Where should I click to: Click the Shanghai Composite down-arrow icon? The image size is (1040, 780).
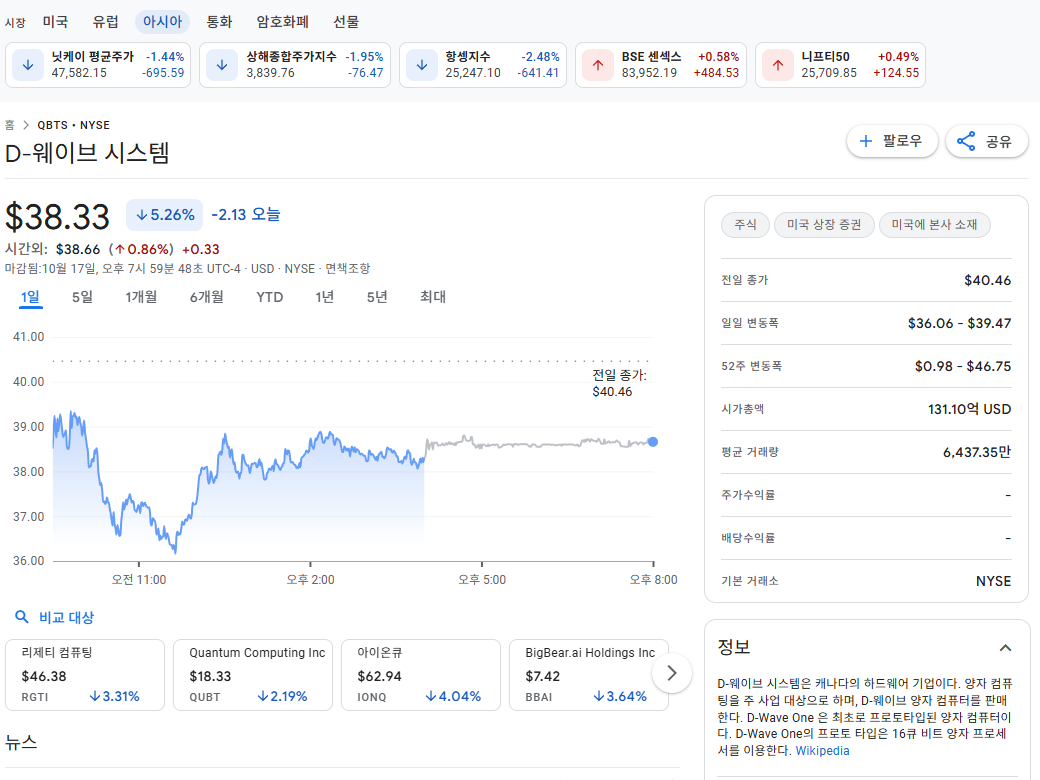[x=222, y=65]
